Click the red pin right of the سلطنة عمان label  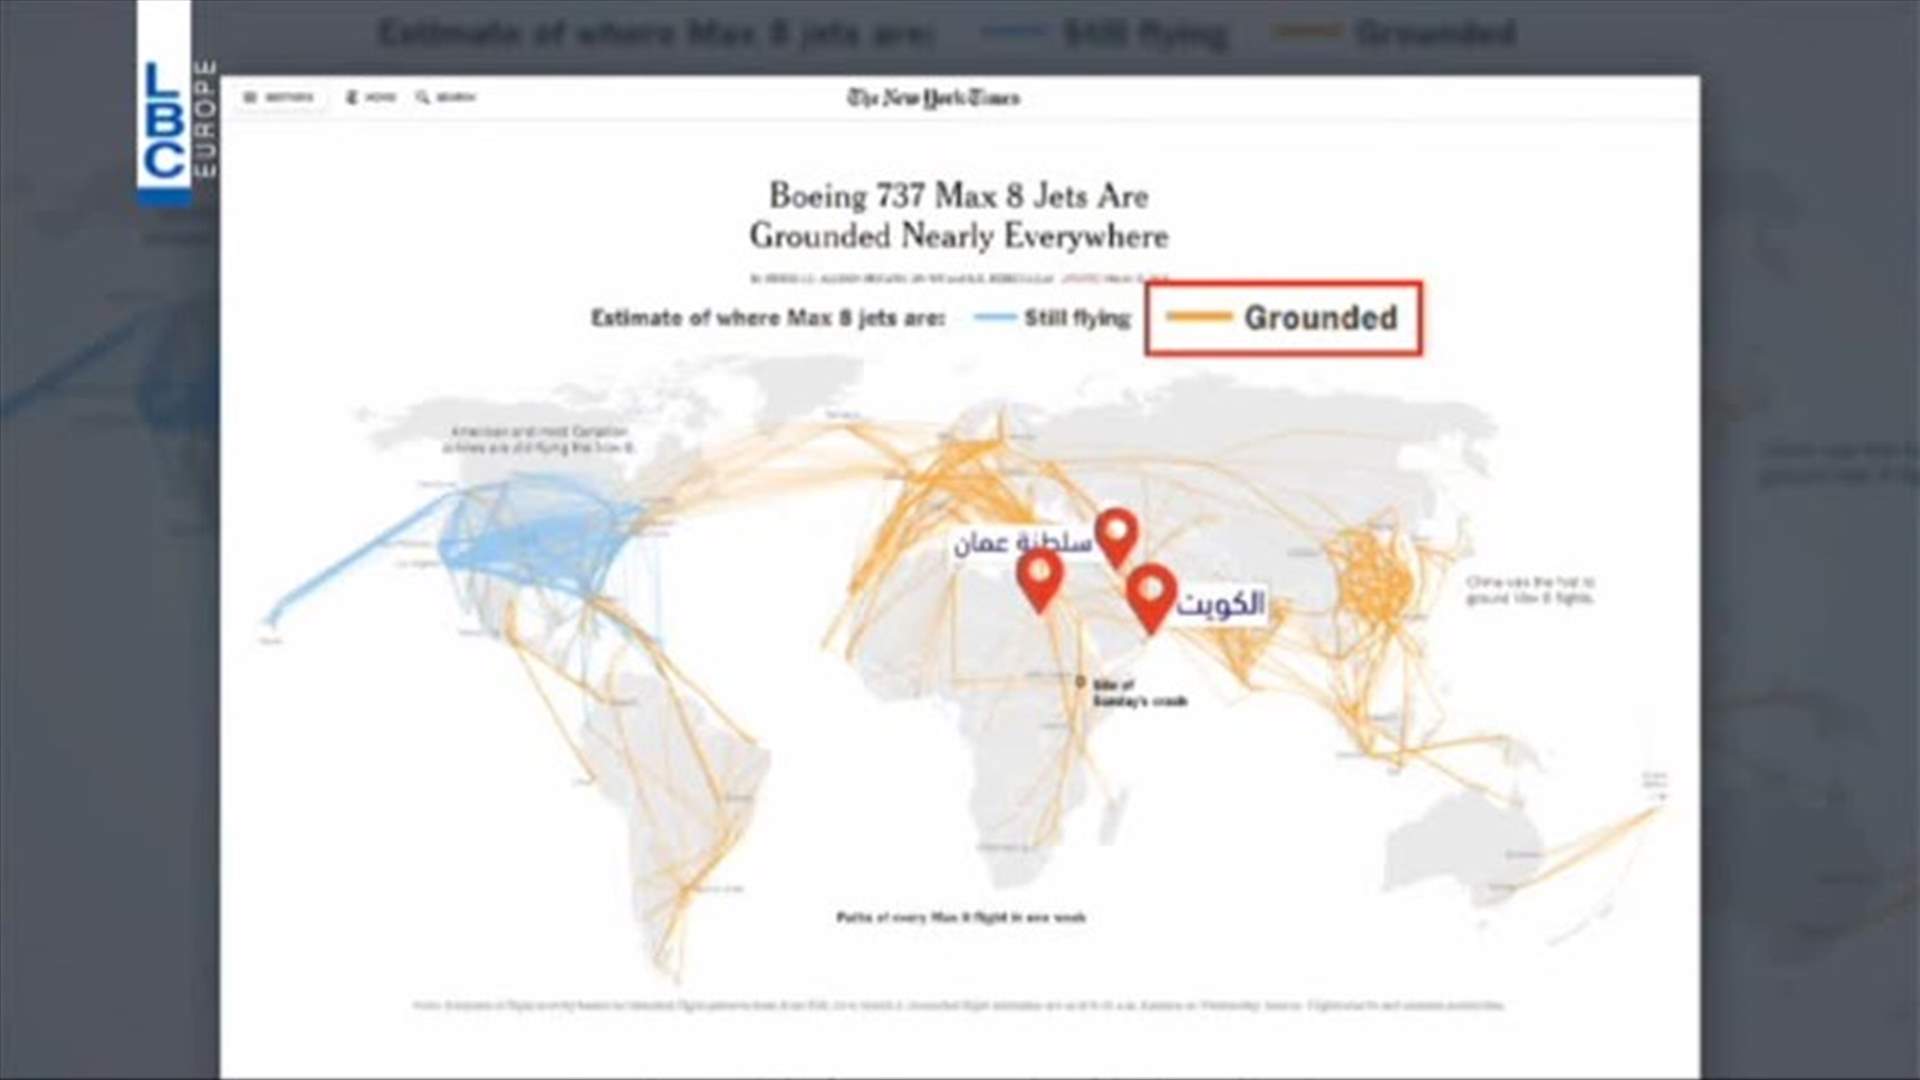1116,538
